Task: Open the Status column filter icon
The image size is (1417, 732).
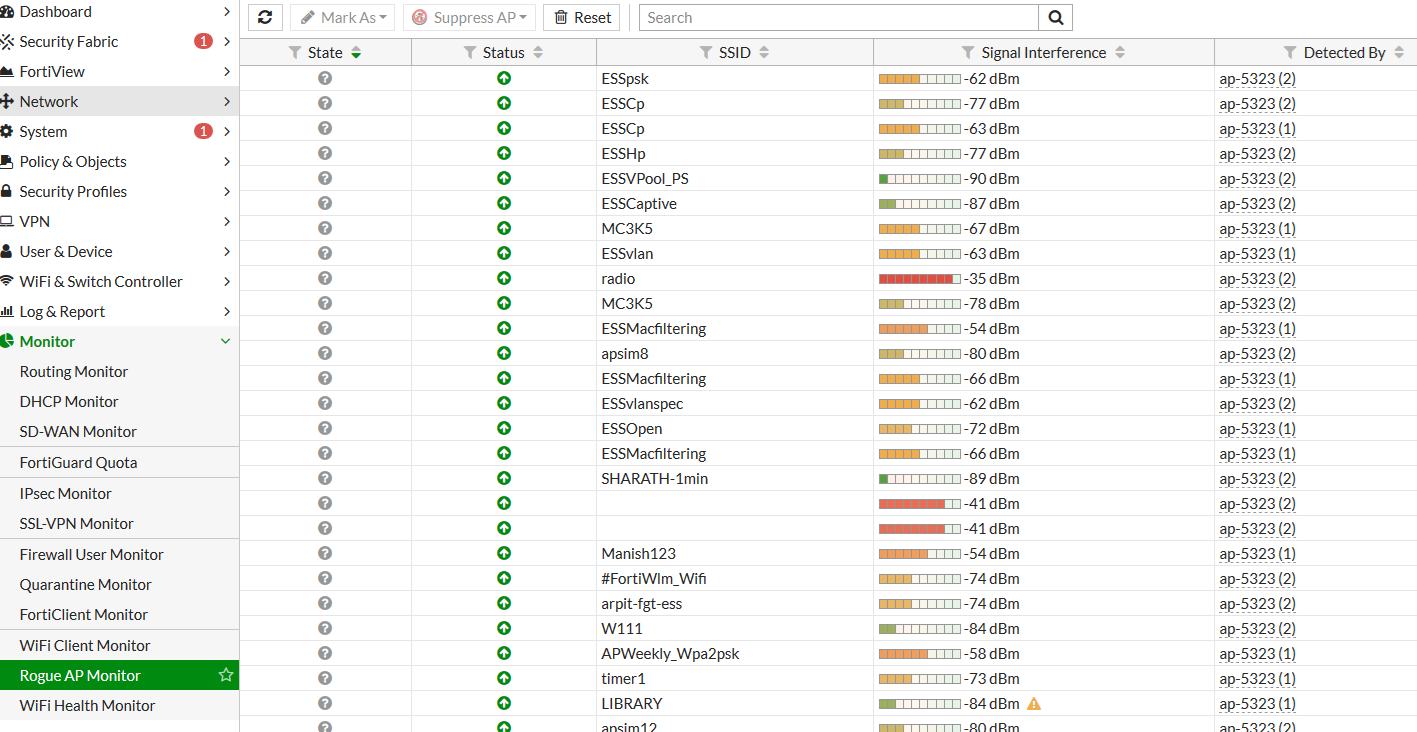Action: click(469, 52)
